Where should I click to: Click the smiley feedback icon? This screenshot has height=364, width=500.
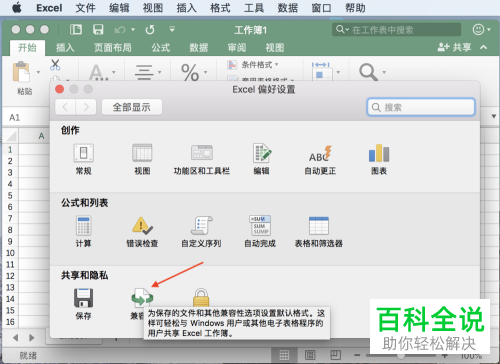(x=478, y=30)
